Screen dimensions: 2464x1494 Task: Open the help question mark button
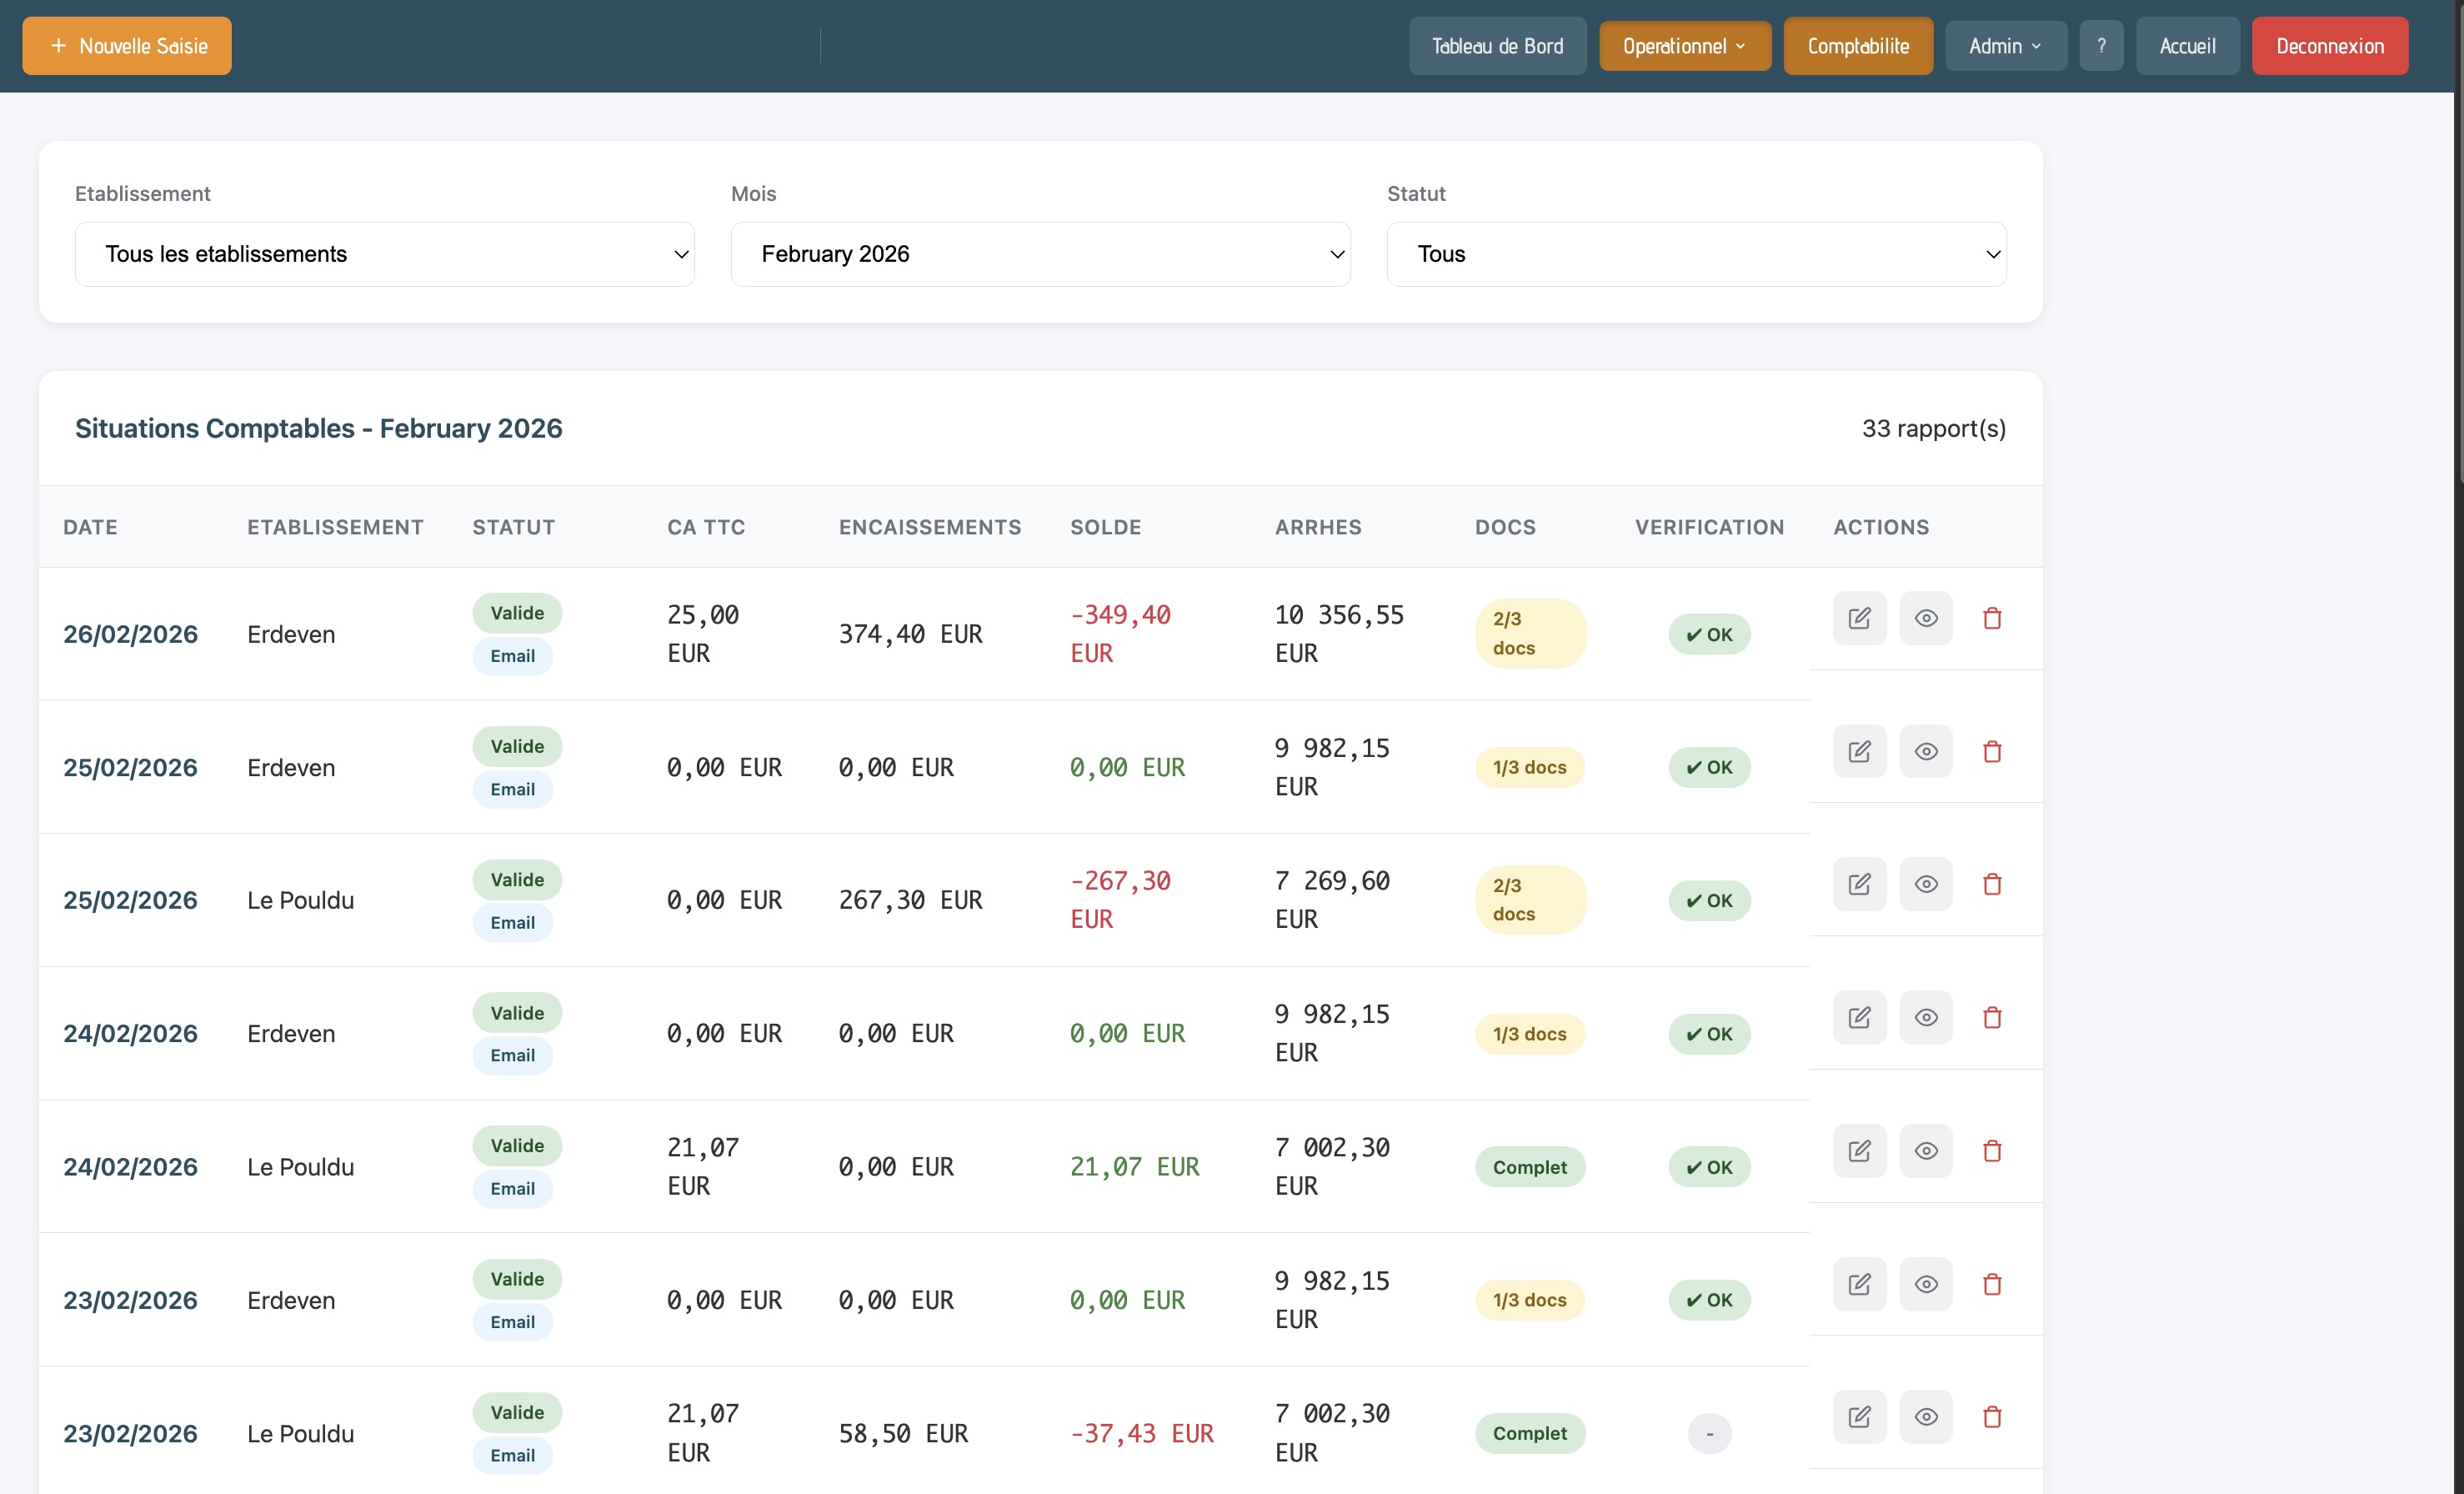pos(2101,46)
